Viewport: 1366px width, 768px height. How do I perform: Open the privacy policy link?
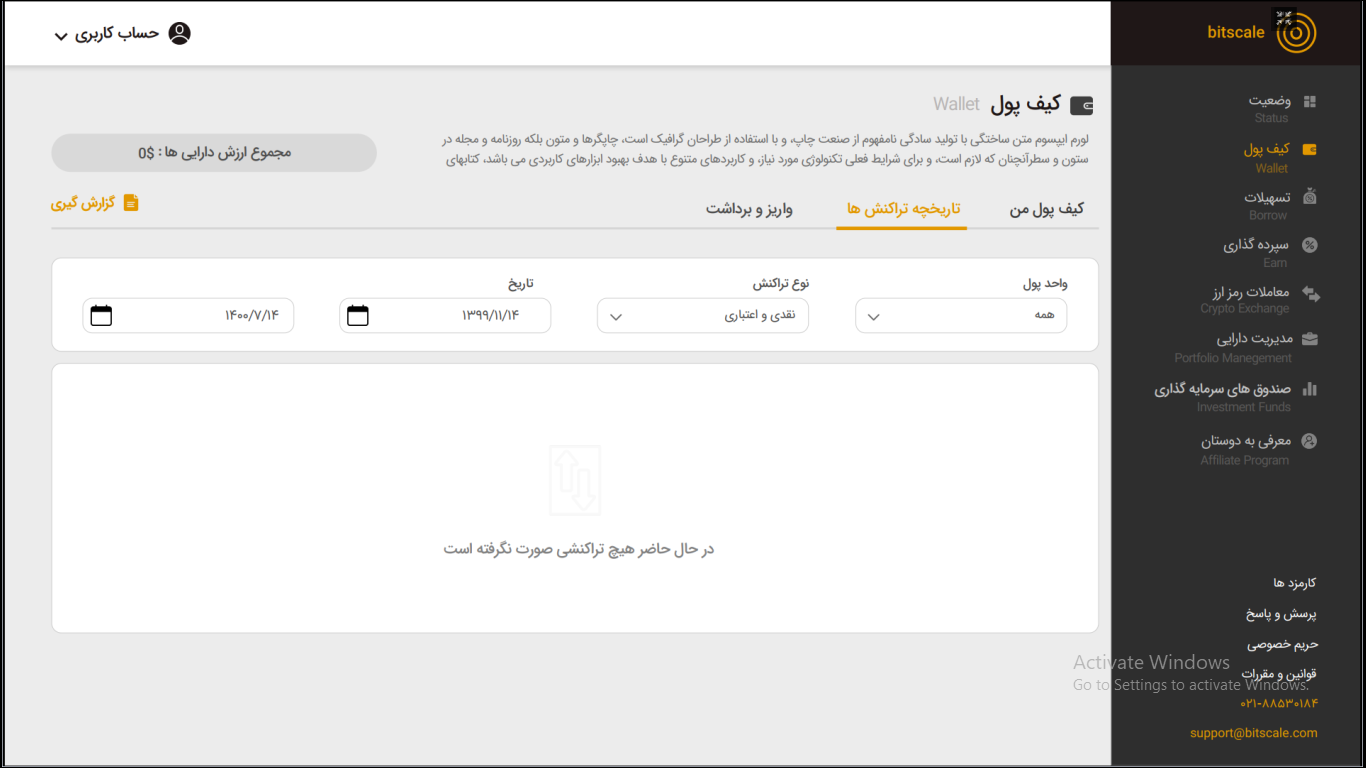tap(1282, 644)
